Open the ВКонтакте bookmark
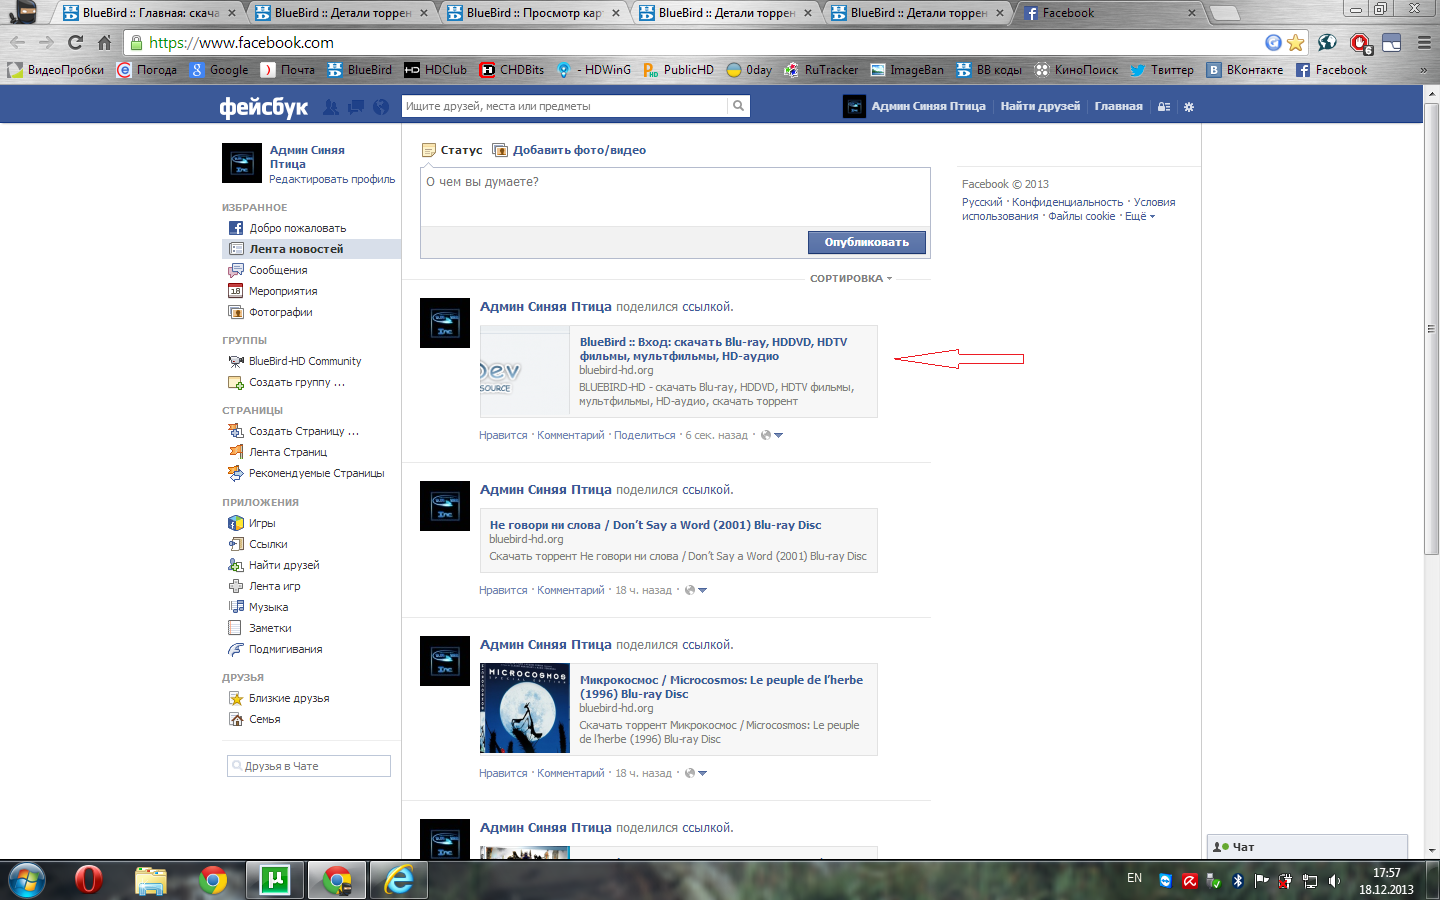1440x900 pixels. pos(1244,70)
